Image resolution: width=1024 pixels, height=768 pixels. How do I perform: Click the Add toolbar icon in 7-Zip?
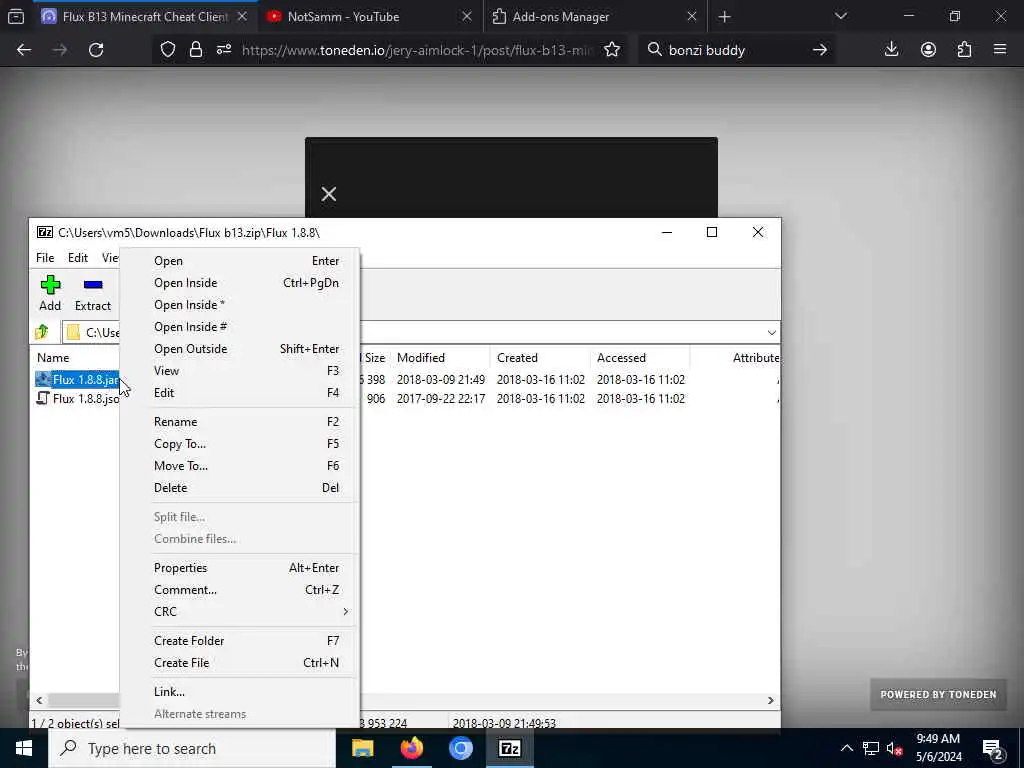tap(50, 293)
